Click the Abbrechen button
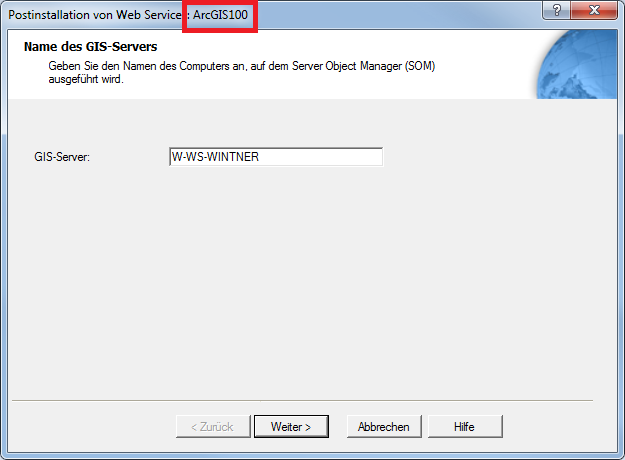 click(x=384, y=427)
